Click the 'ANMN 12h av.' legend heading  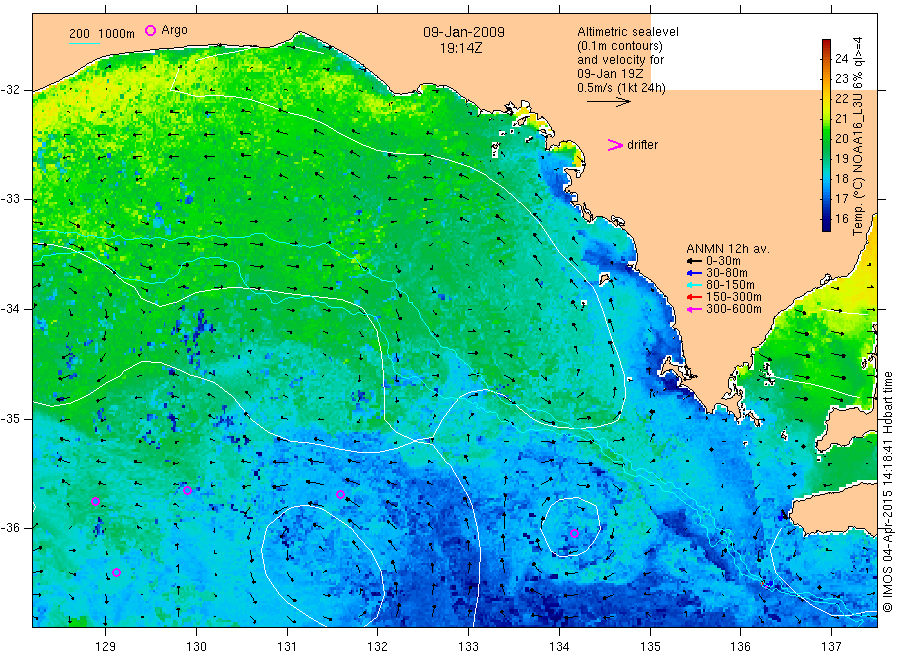[728, 249]
